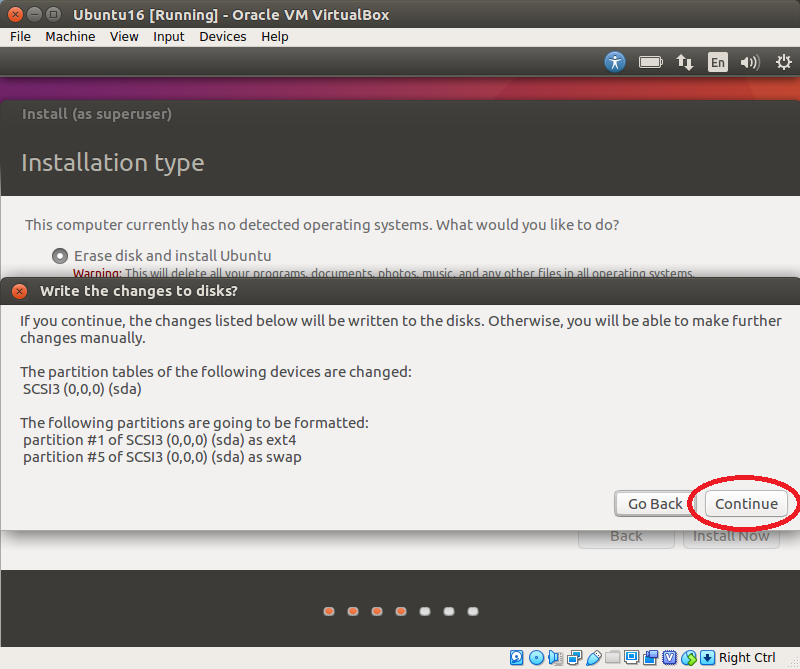Open the Devices menu
Screen dimensions: 800x669
tap(222, 37)
